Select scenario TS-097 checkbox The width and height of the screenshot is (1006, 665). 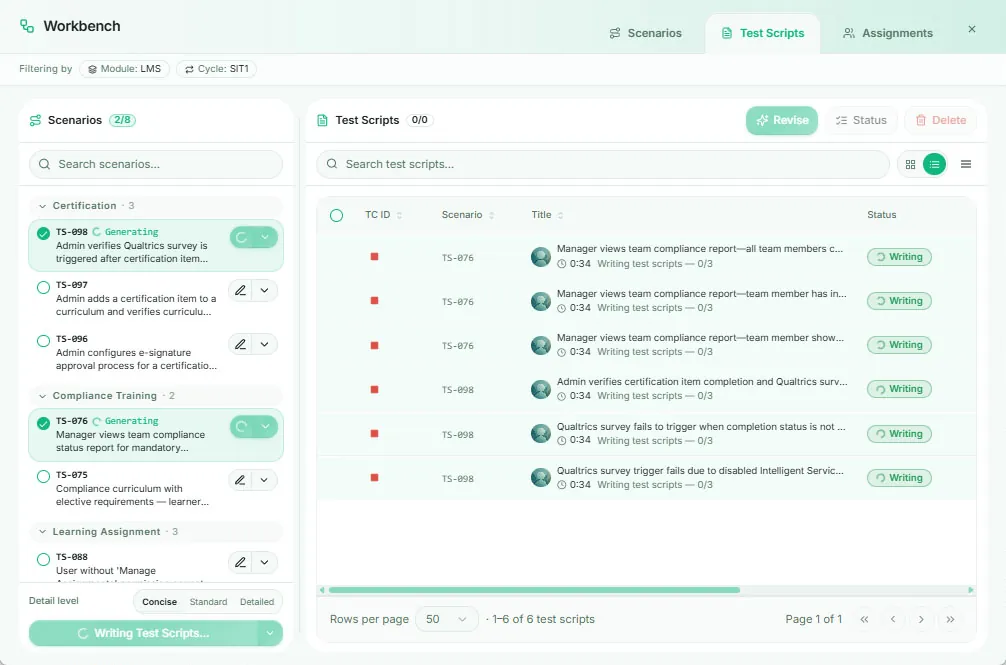tap(43, 287)
